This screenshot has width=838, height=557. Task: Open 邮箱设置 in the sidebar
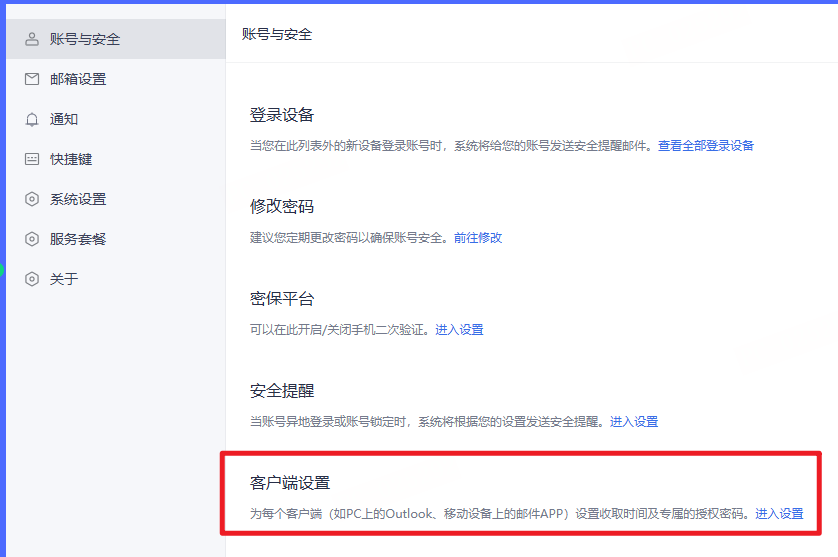[115, 79]
